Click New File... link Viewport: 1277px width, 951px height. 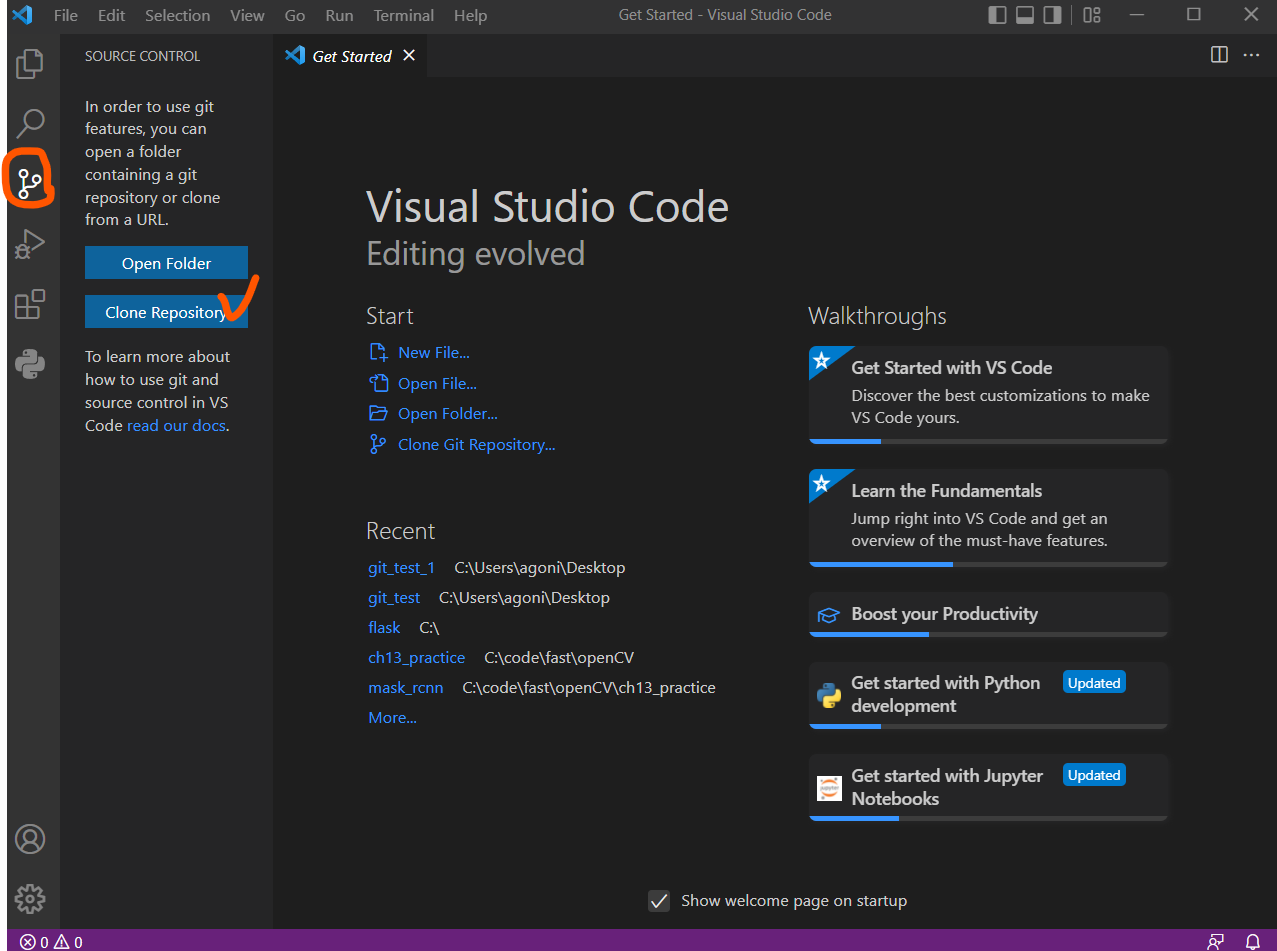pos(434,352)
